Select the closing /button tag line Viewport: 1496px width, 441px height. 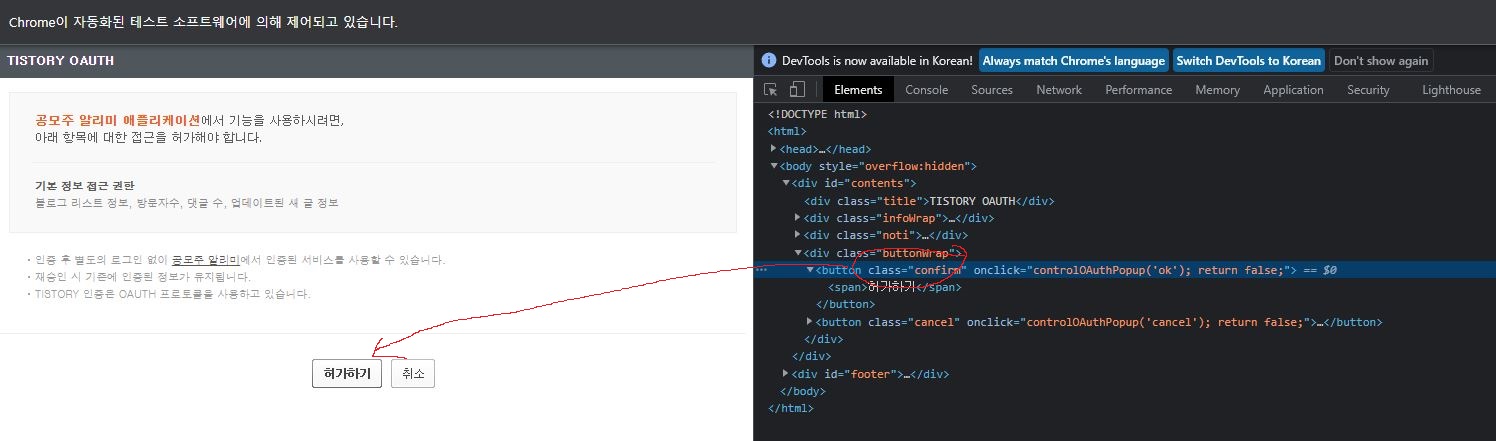[x=846, y=305]
